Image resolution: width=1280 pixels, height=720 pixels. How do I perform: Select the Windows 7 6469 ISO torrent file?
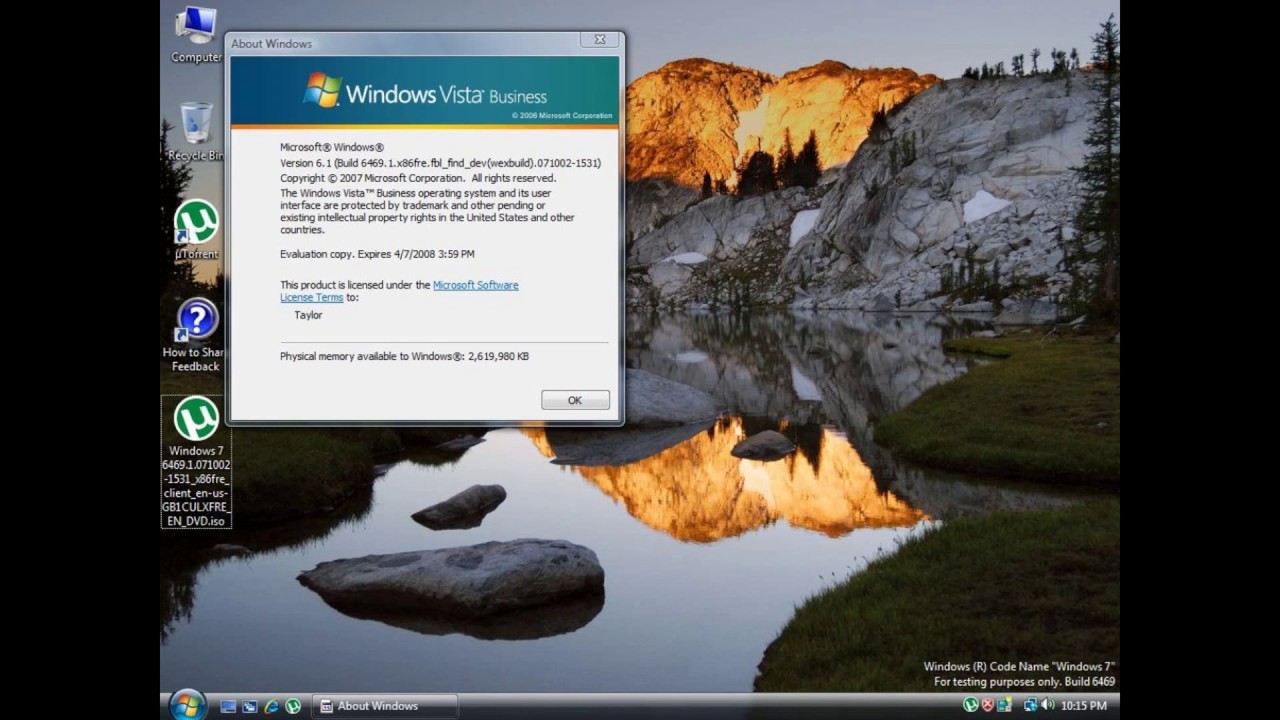pos(196,462)
